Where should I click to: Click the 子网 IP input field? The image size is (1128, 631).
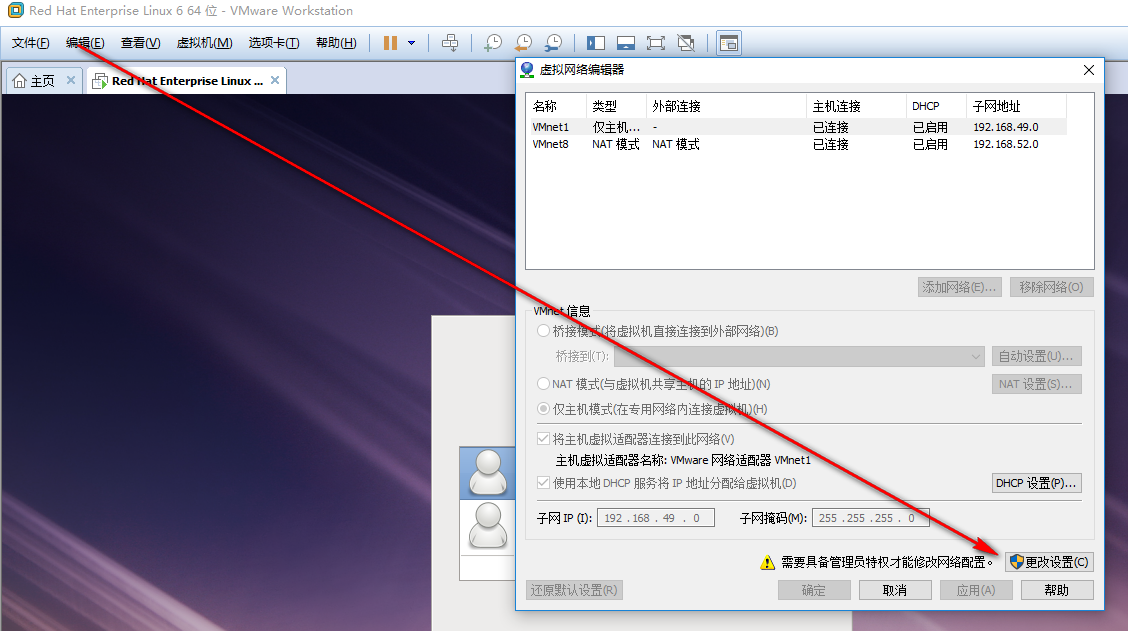click(x=655, y=518)
